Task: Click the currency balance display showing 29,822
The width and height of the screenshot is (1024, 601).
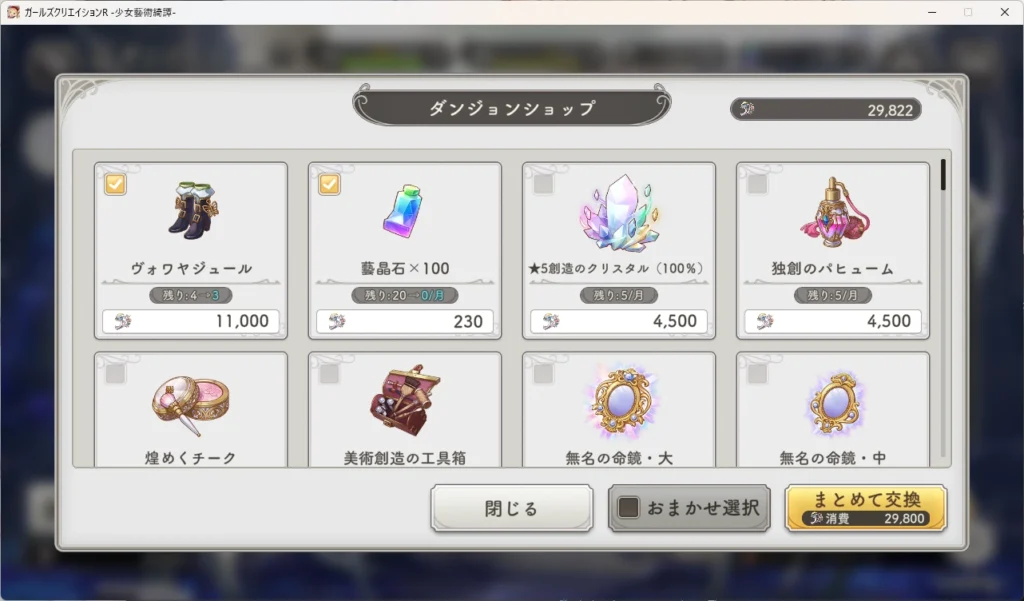Action: click(x=825, y=110)
